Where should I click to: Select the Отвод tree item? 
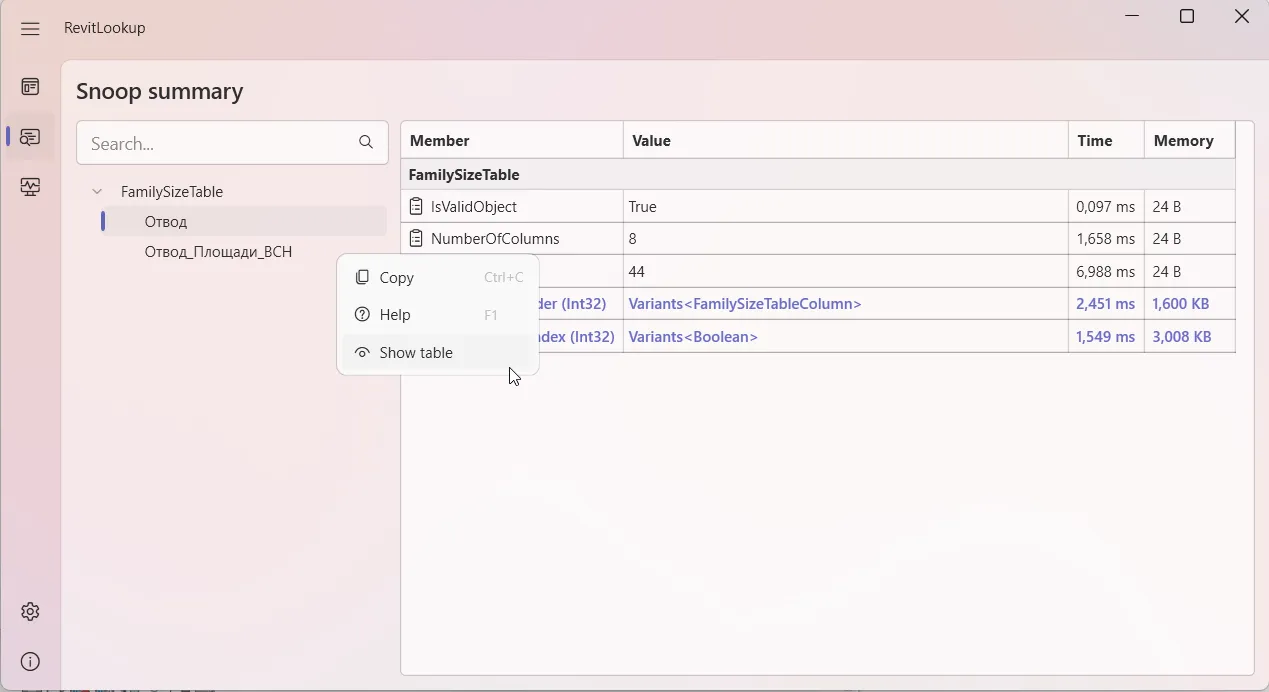243,221
